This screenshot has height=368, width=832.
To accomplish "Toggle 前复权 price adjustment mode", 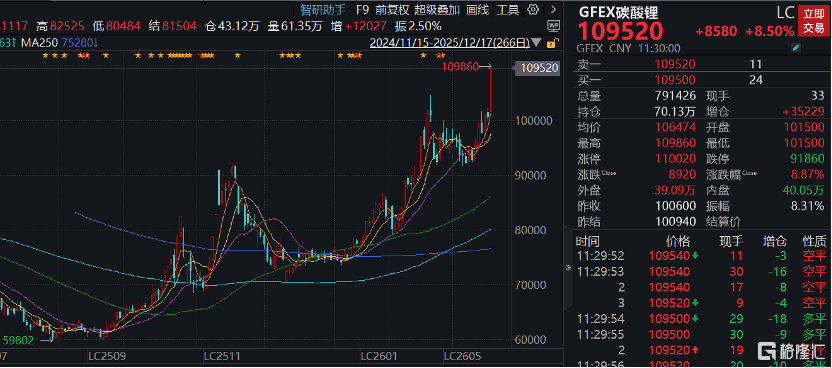I will point(392,10).
